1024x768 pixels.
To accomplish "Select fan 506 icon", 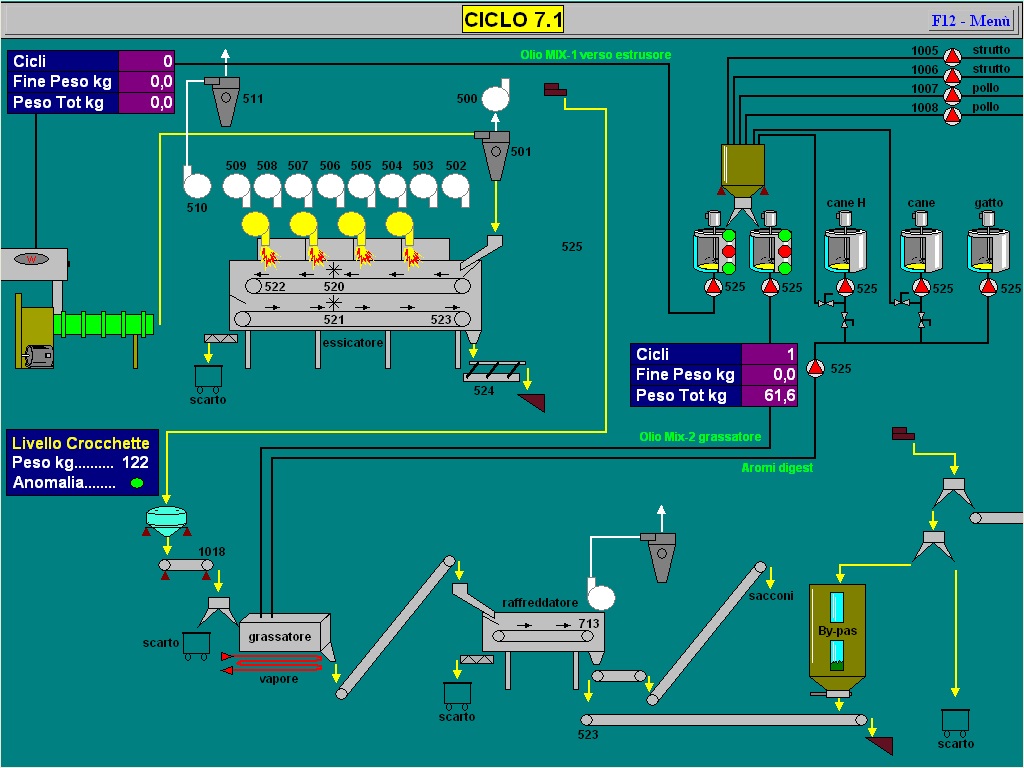I will [x=331, y=189].
